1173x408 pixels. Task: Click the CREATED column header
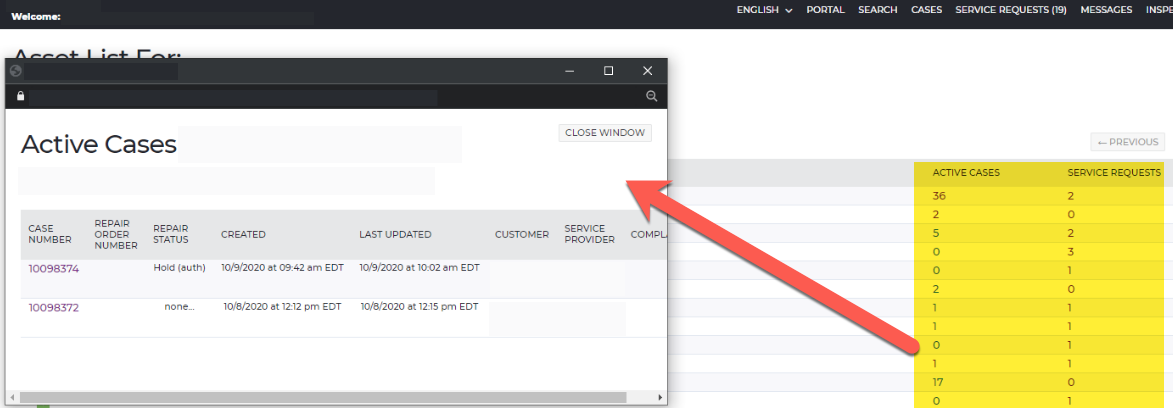coord(243,234)
